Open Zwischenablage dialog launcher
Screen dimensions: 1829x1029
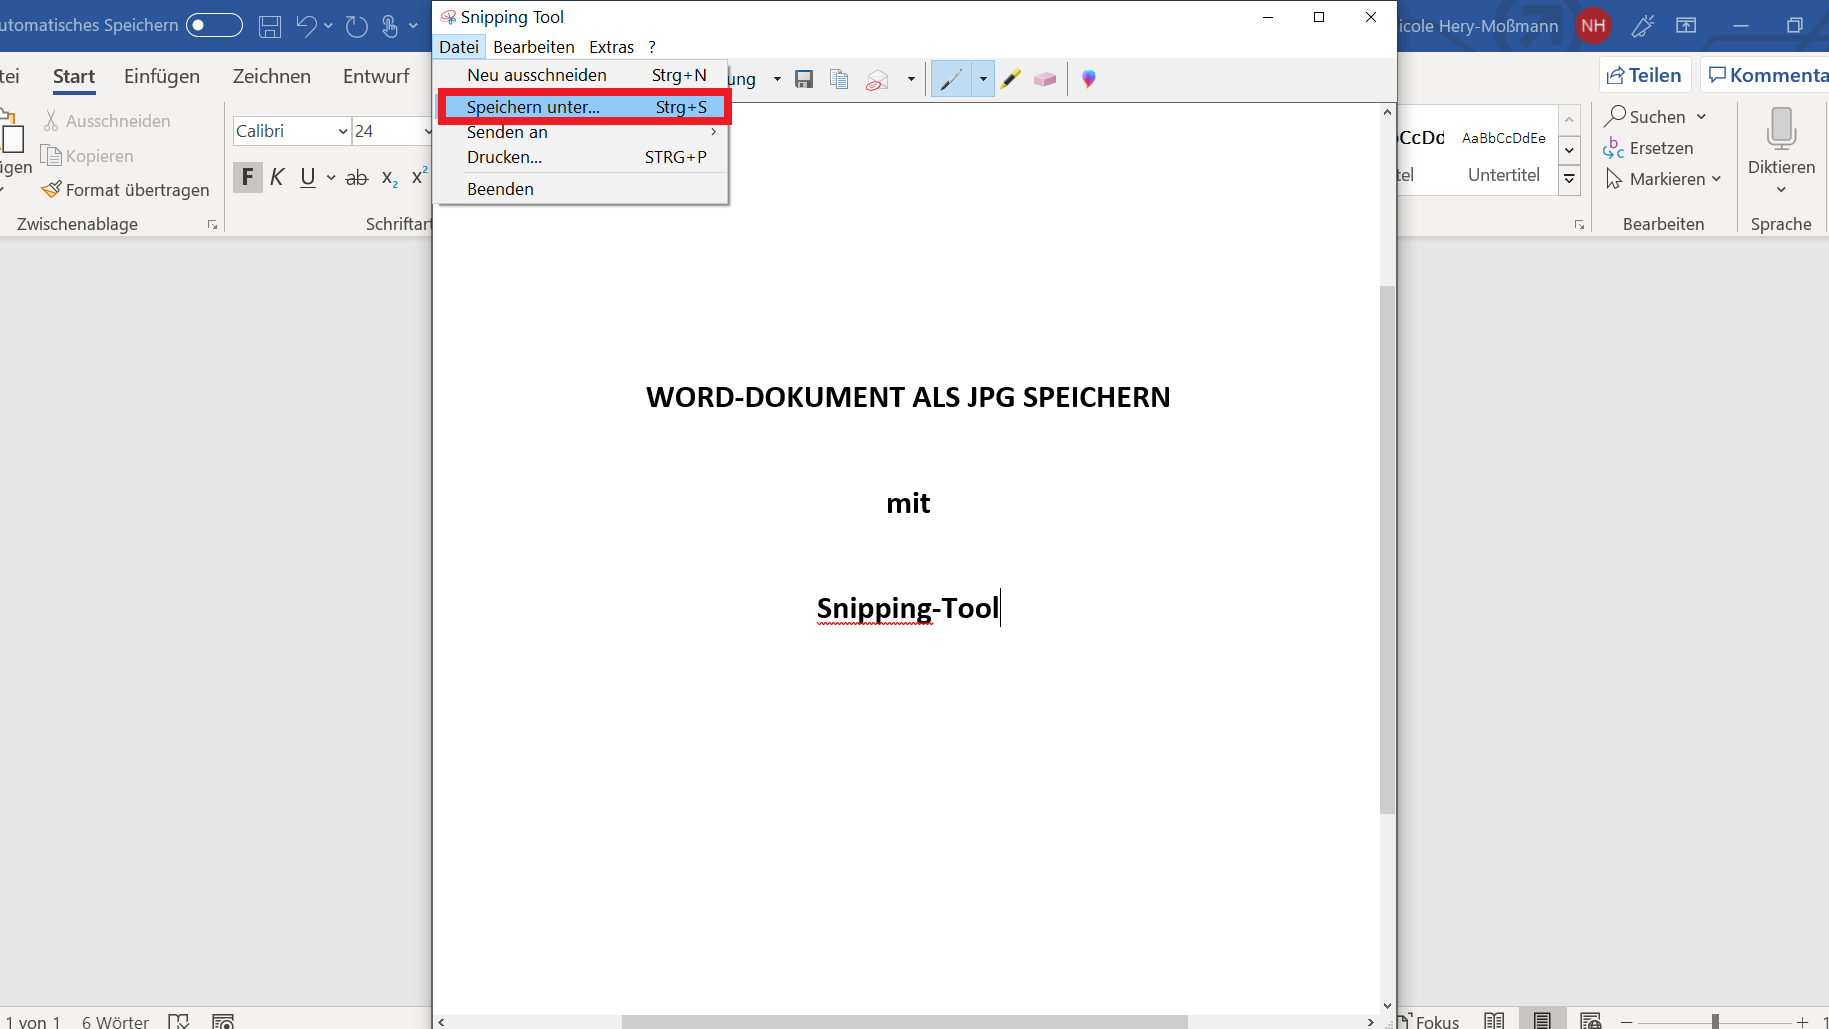(213, 225)
